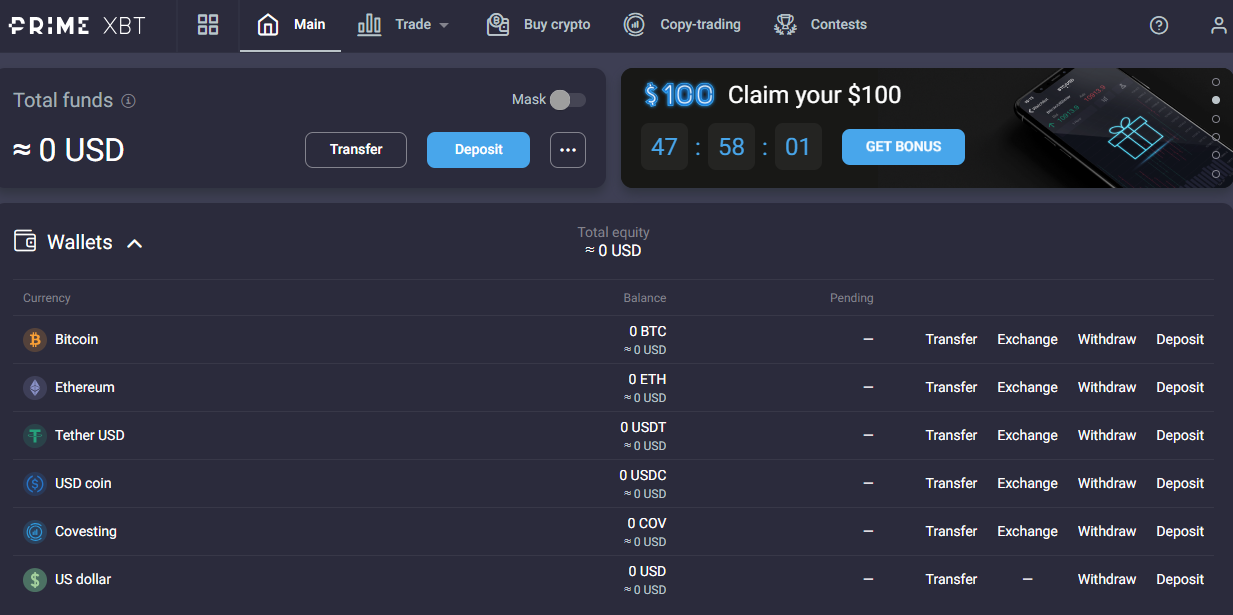This screenshot has width=1233, height=615.
Task: Click the GET BONUS button
Action: 904,147
